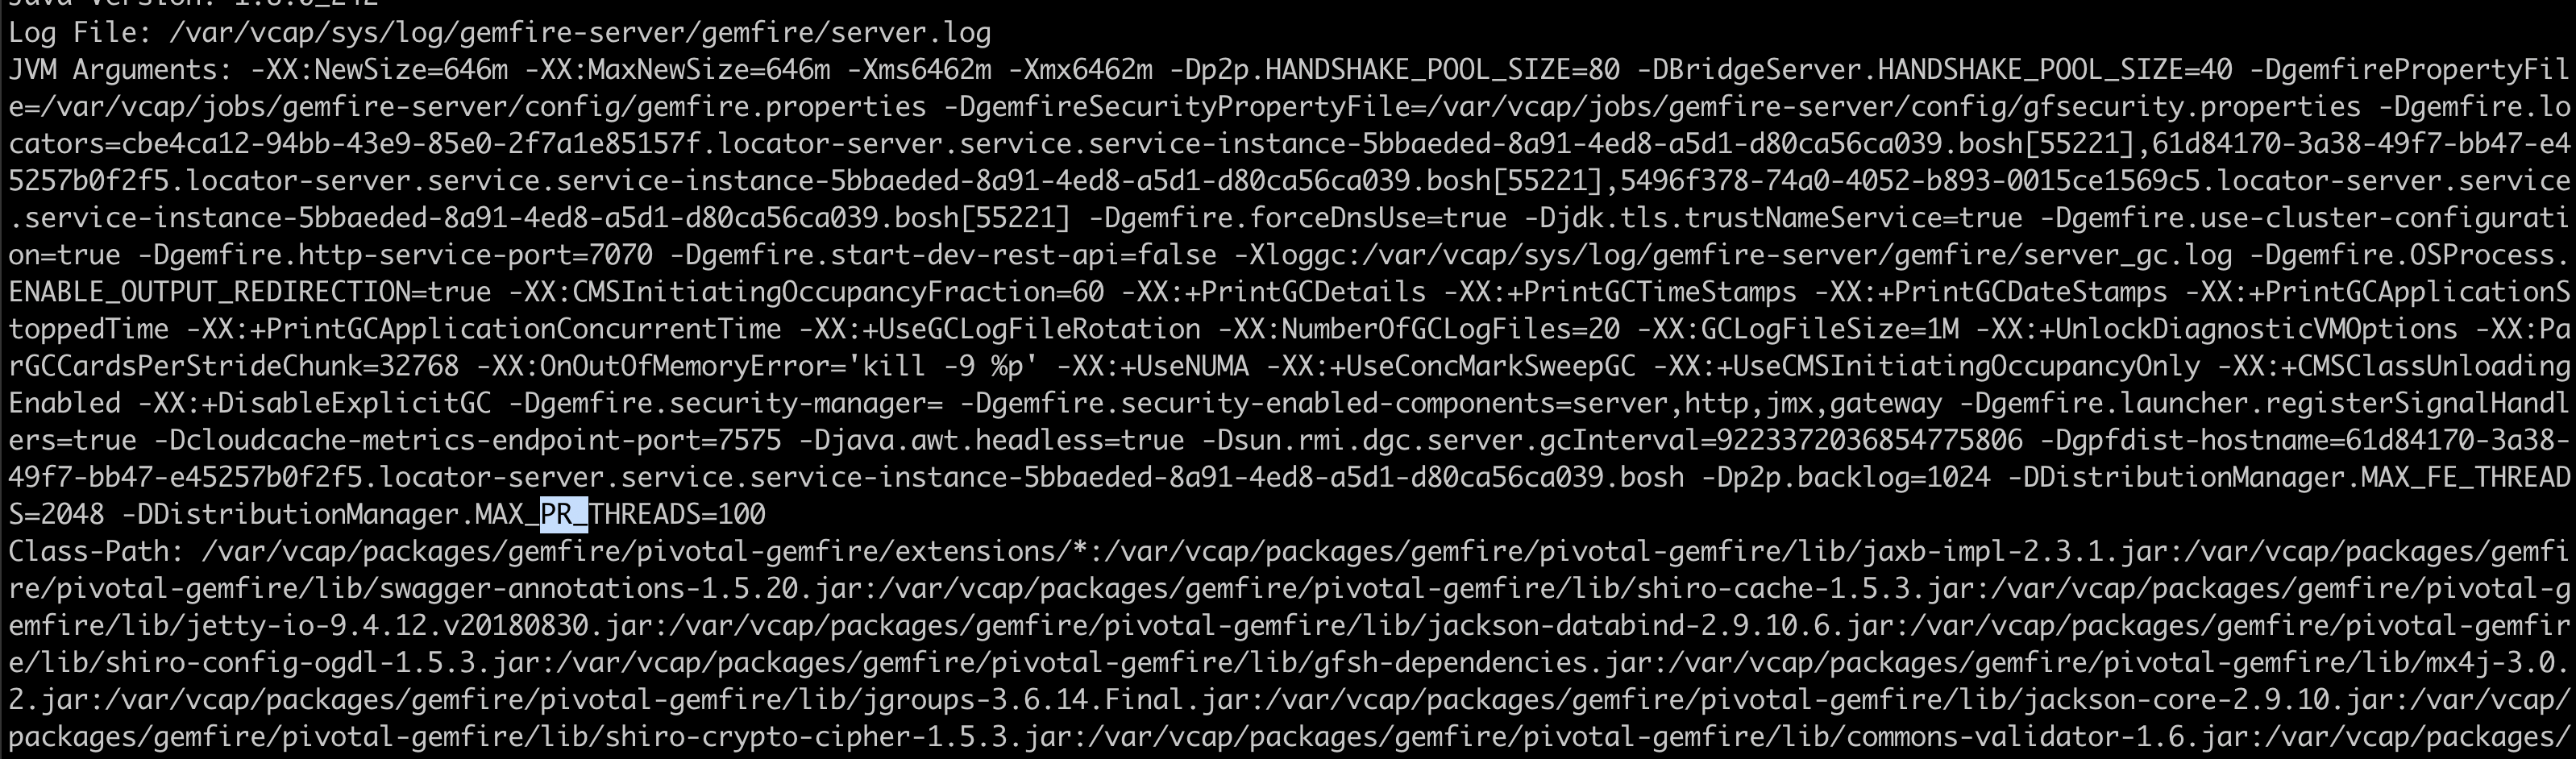The image size is (2576, 759).
Task: Click the "Log File:" label
Action: pyautogui.click(x=80, y=33)
